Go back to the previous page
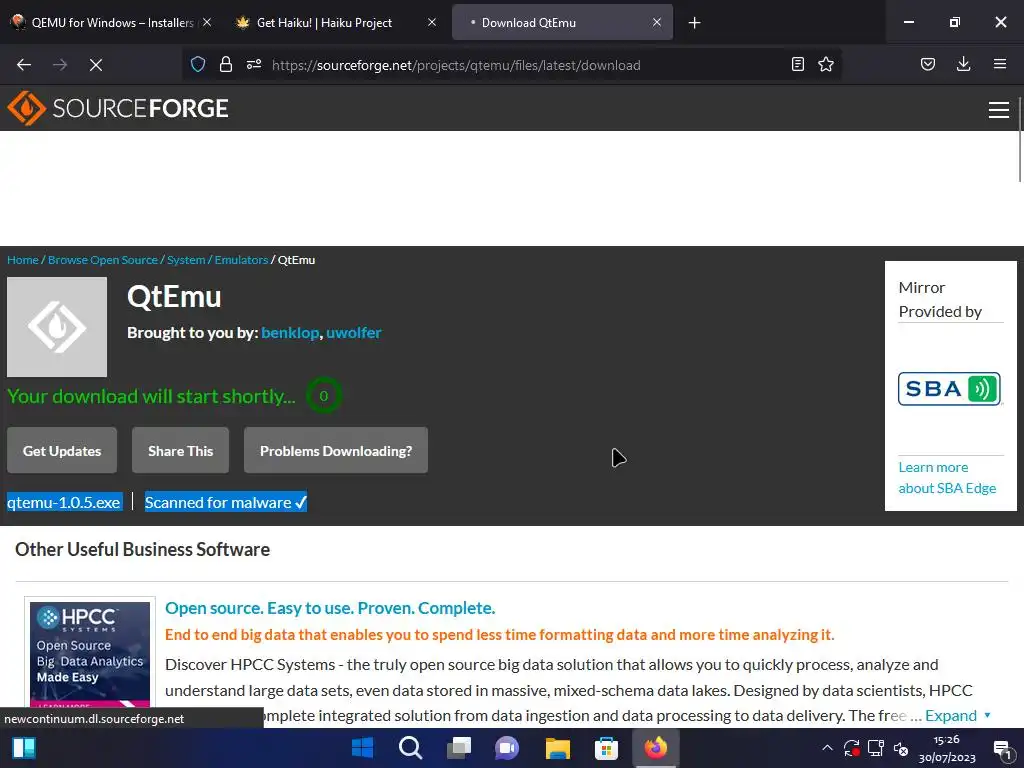Image resolution: width=1024 pixels, height=768 pixels. (24, 65)
